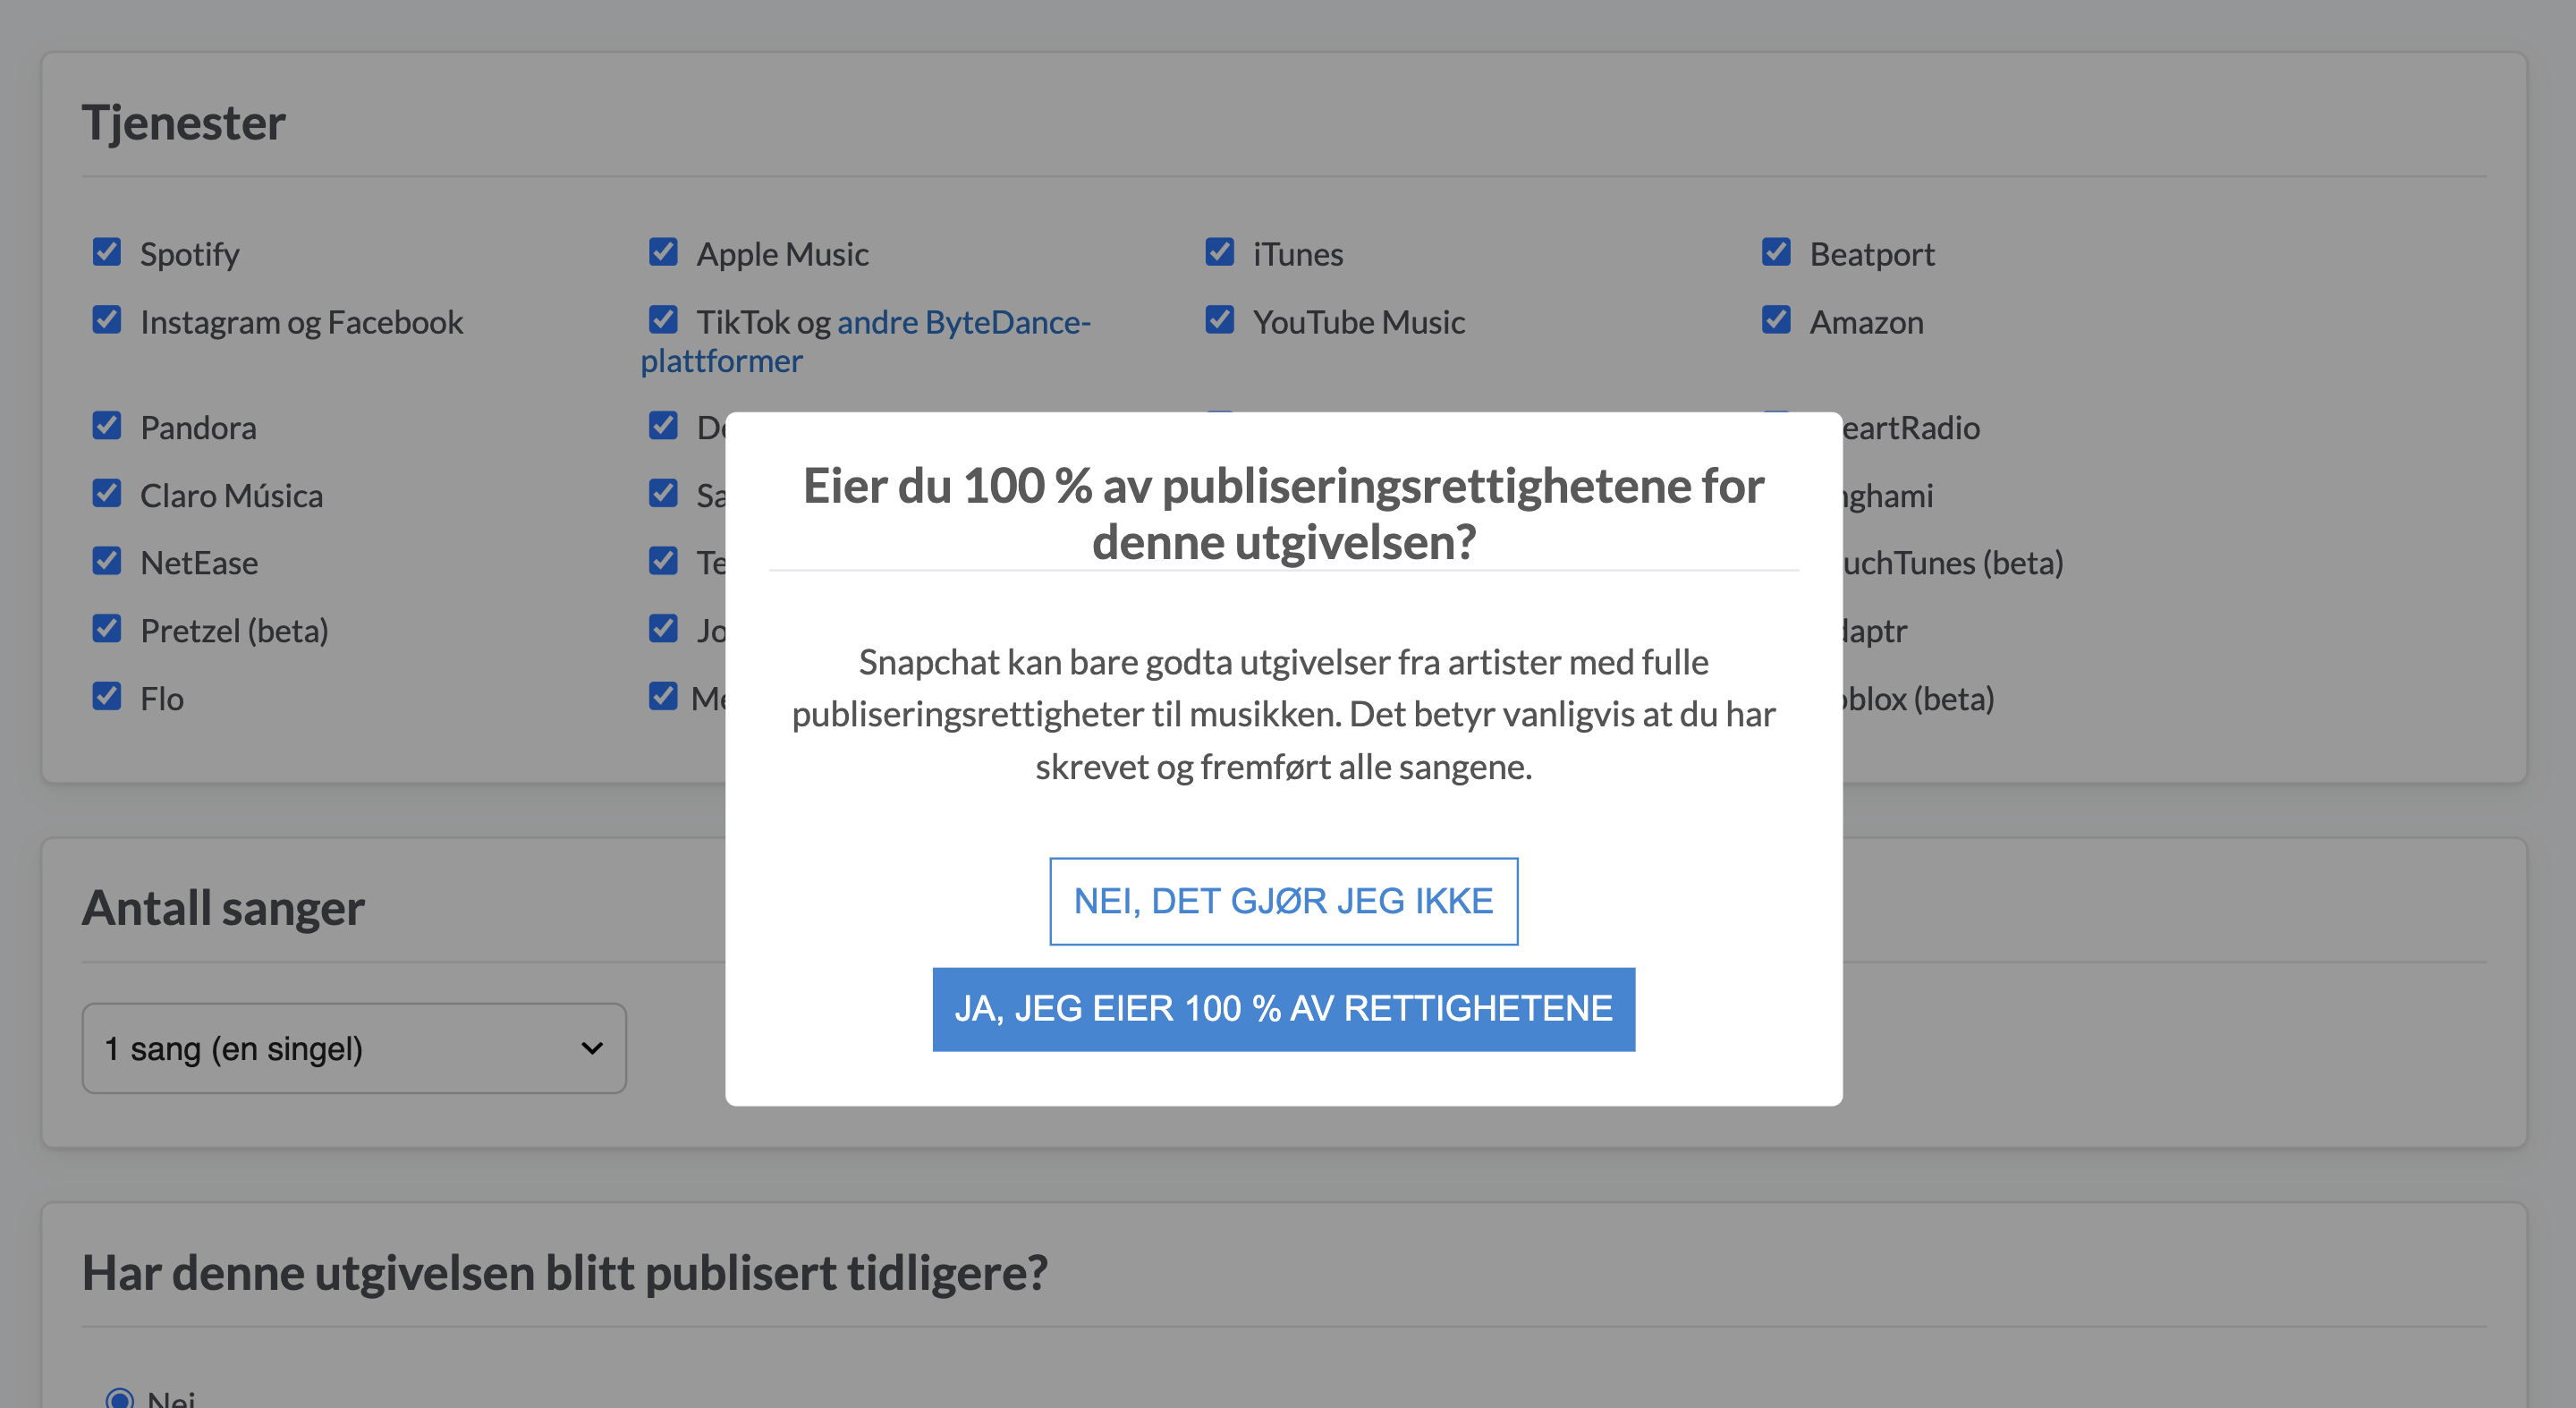Click the 'Instagram og Facebook' label text
Viewport: 2576px width, 1408px height.
[x=301, y=322]
